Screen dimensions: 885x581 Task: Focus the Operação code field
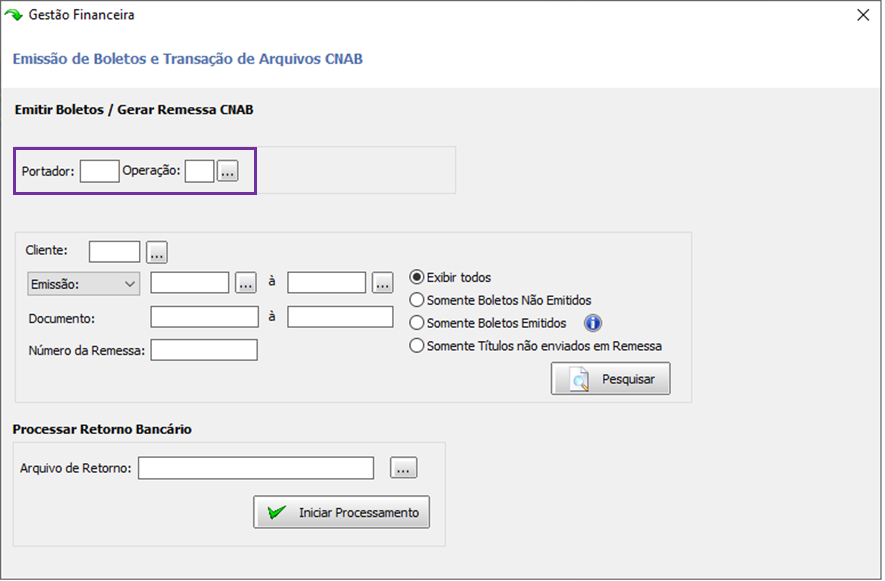[x=199, y=171]
